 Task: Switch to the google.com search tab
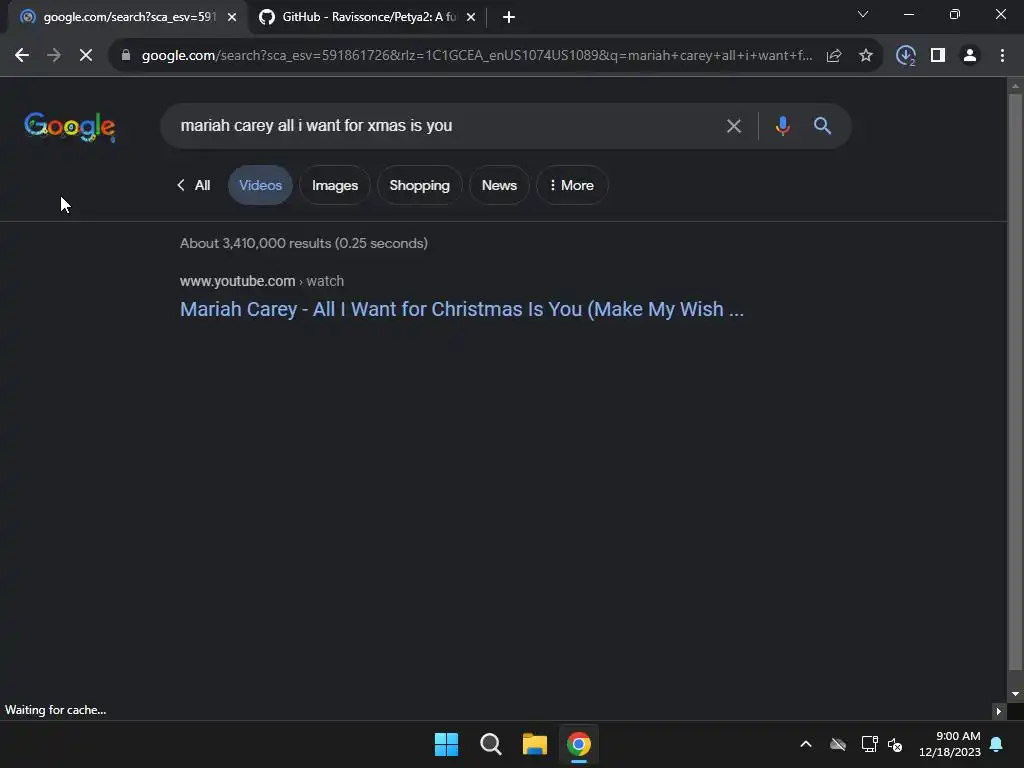coord(129,17)
